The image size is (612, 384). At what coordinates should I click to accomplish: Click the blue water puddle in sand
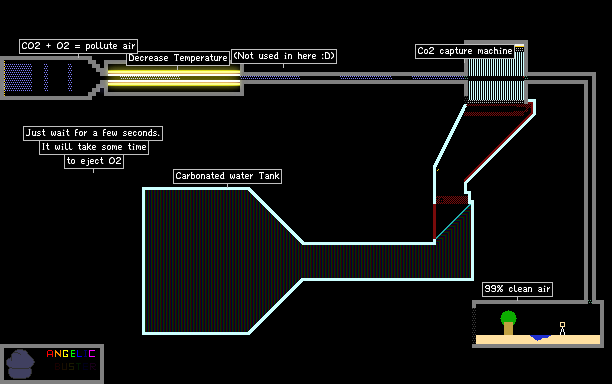coord(540,337)
